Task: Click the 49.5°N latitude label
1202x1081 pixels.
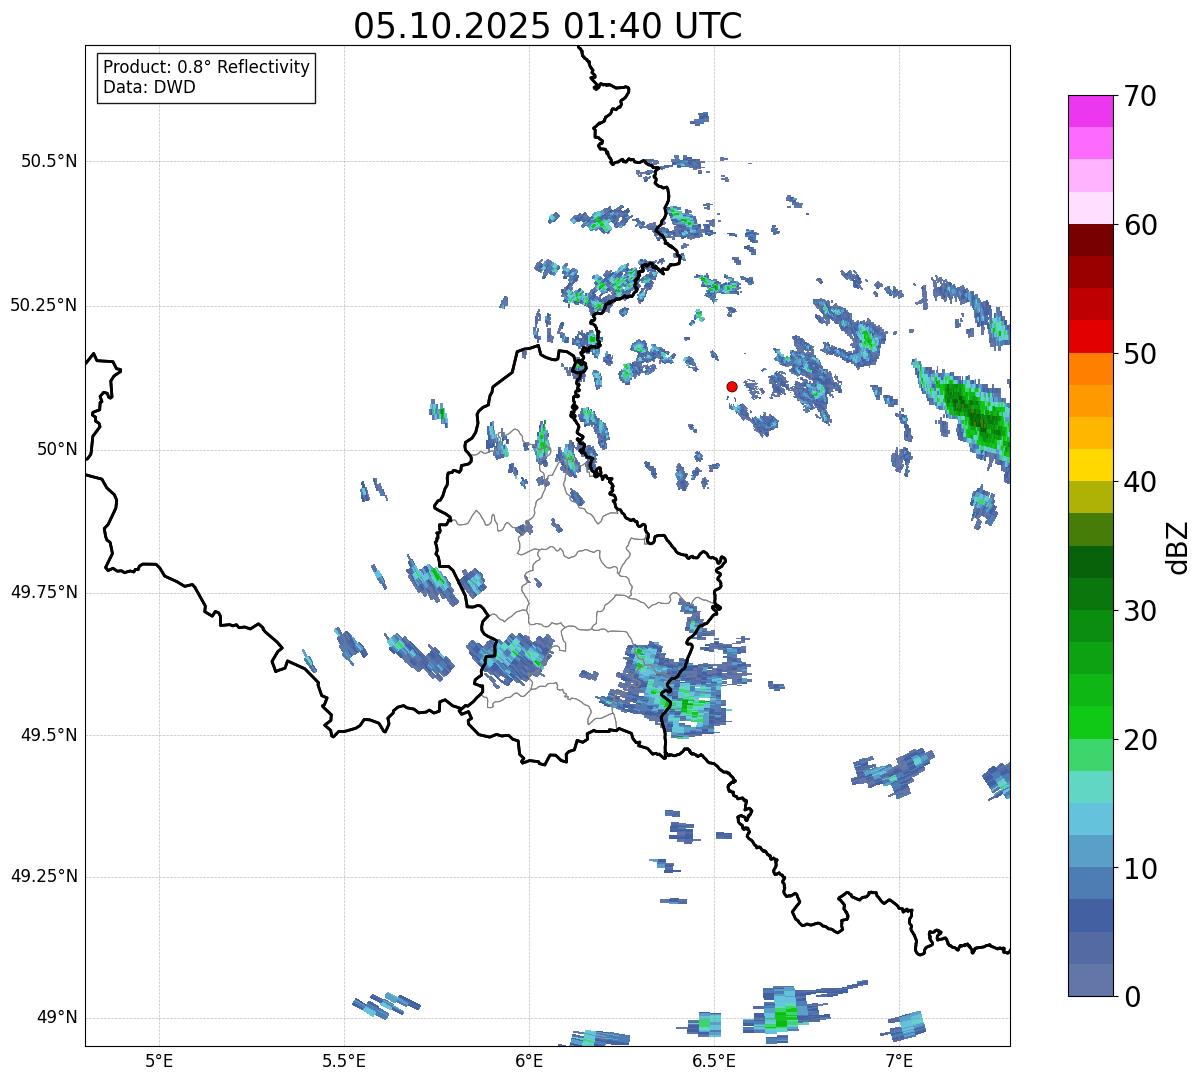Action: [49, 735]
